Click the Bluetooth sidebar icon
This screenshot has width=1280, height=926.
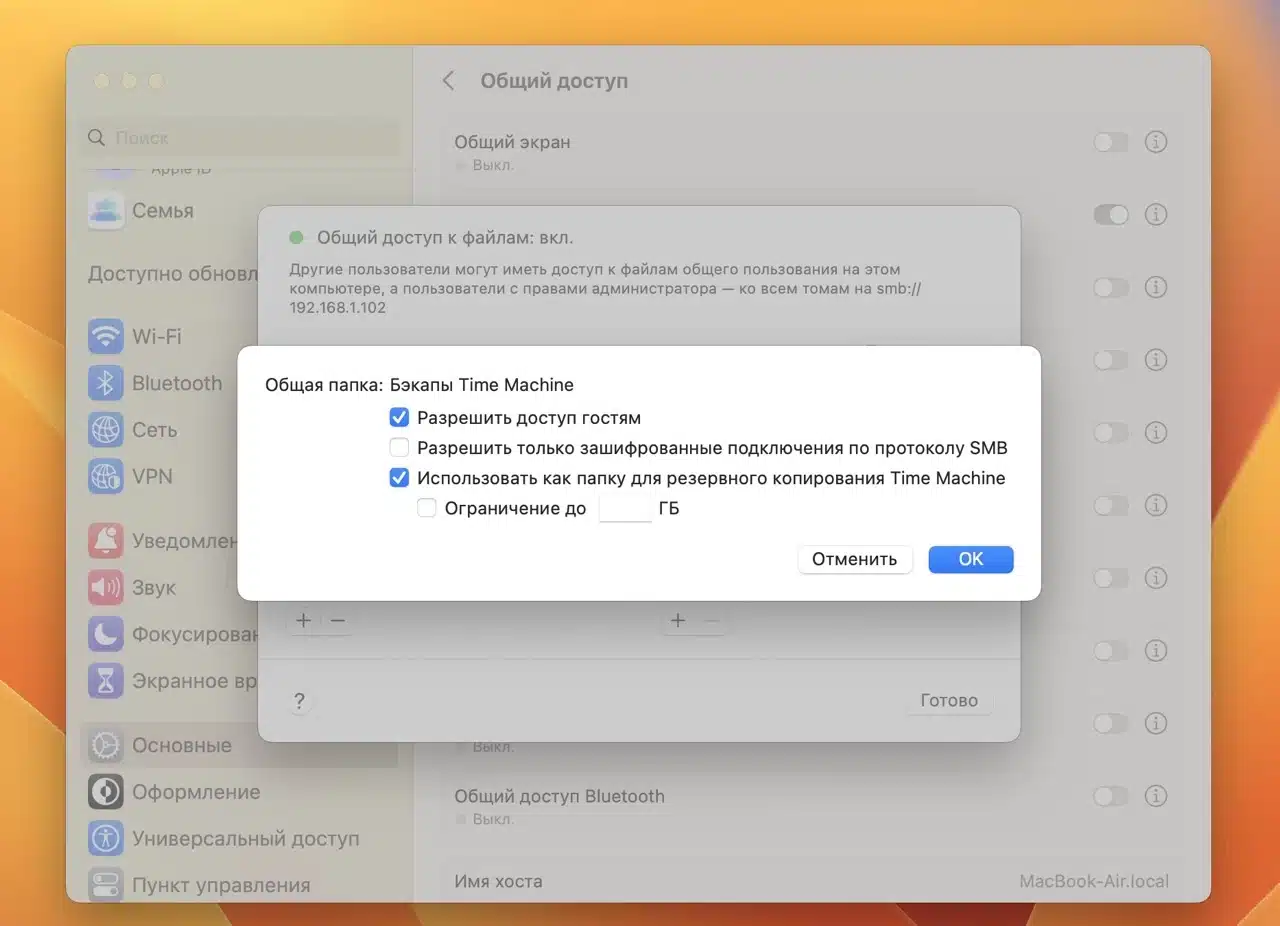tap(105, 384)
